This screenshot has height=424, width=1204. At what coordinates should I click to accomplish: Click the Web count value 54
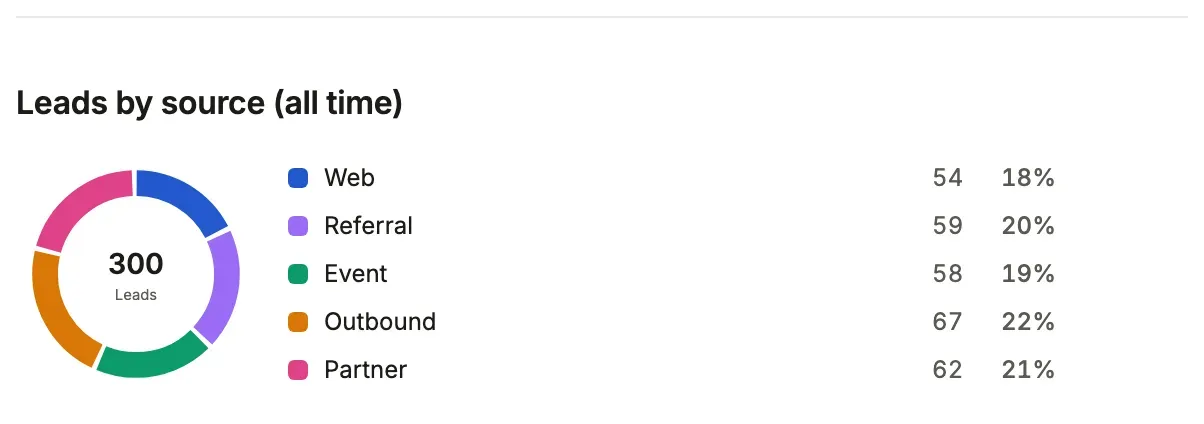point(947,178)
